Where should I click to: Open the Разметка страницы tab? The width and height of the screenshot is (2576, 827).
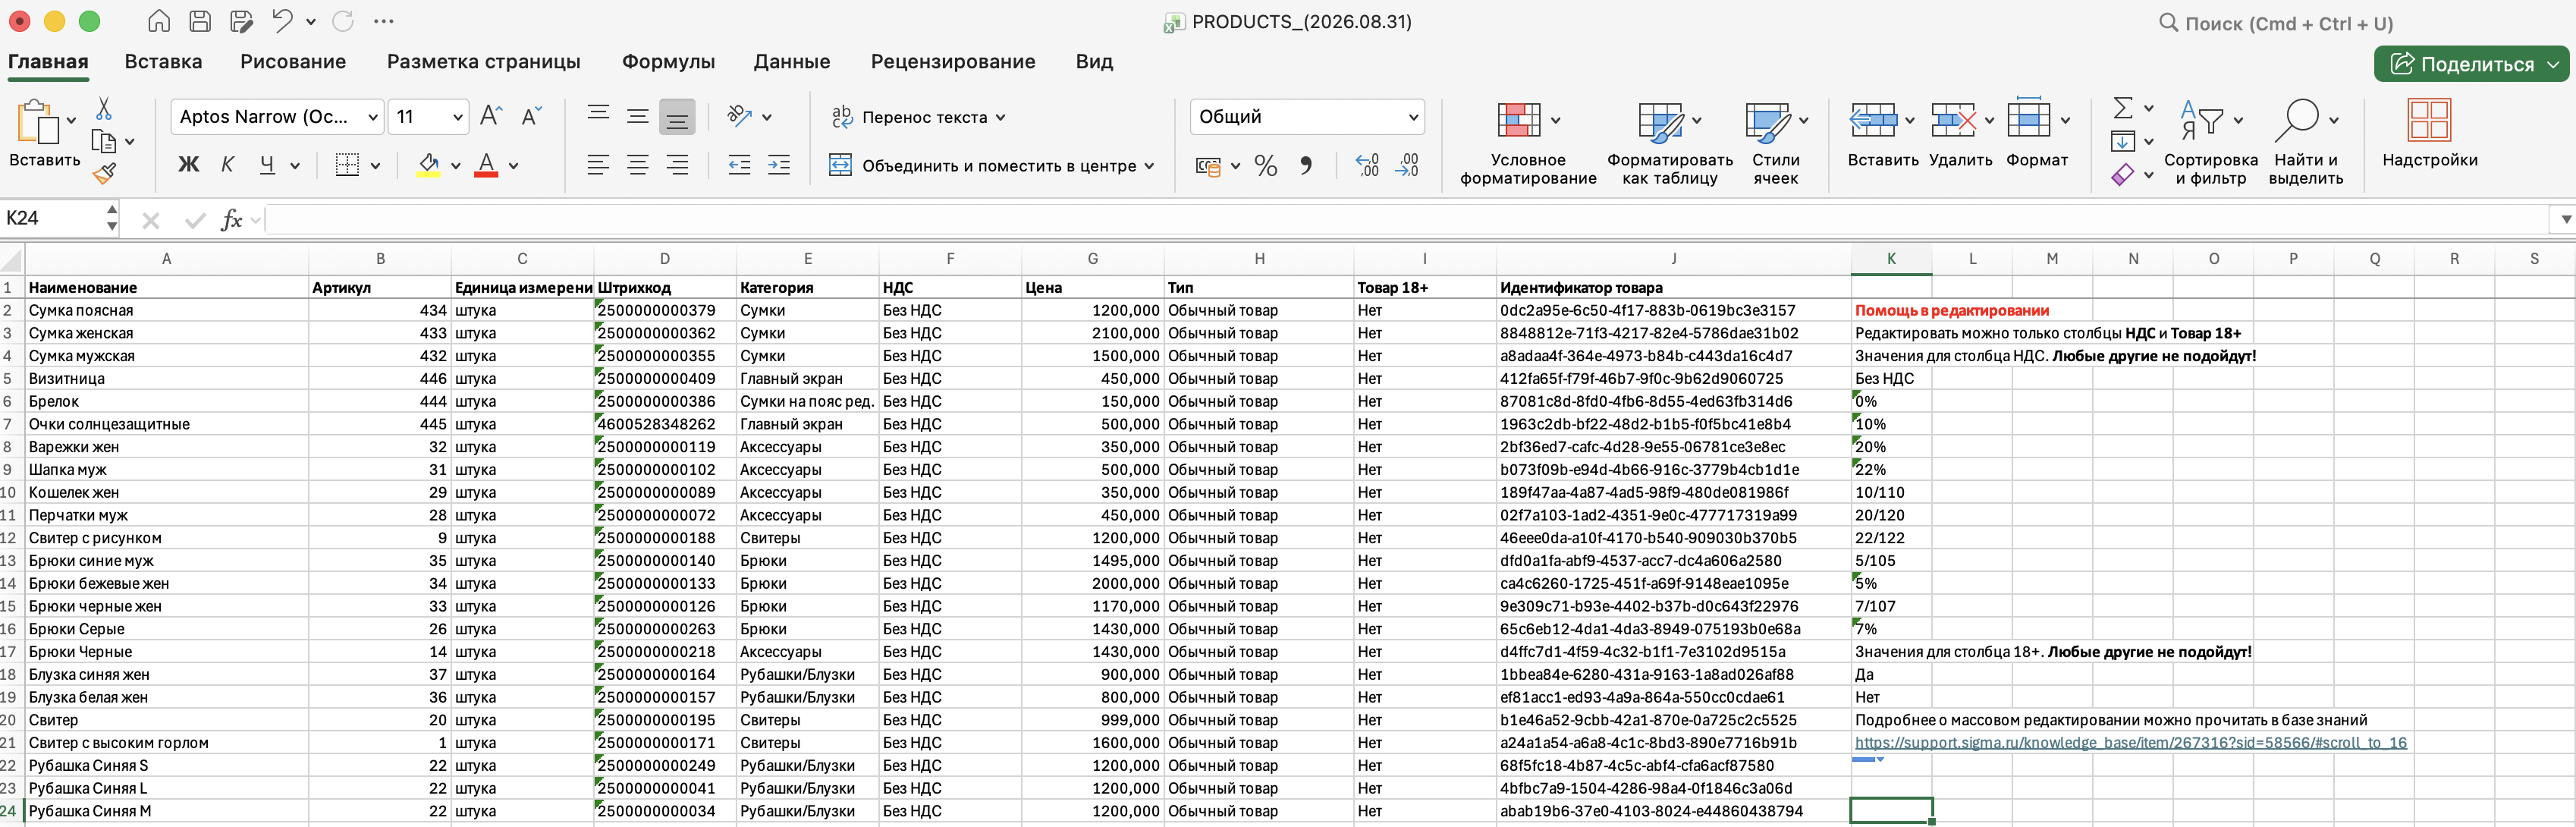coord(484,62)
